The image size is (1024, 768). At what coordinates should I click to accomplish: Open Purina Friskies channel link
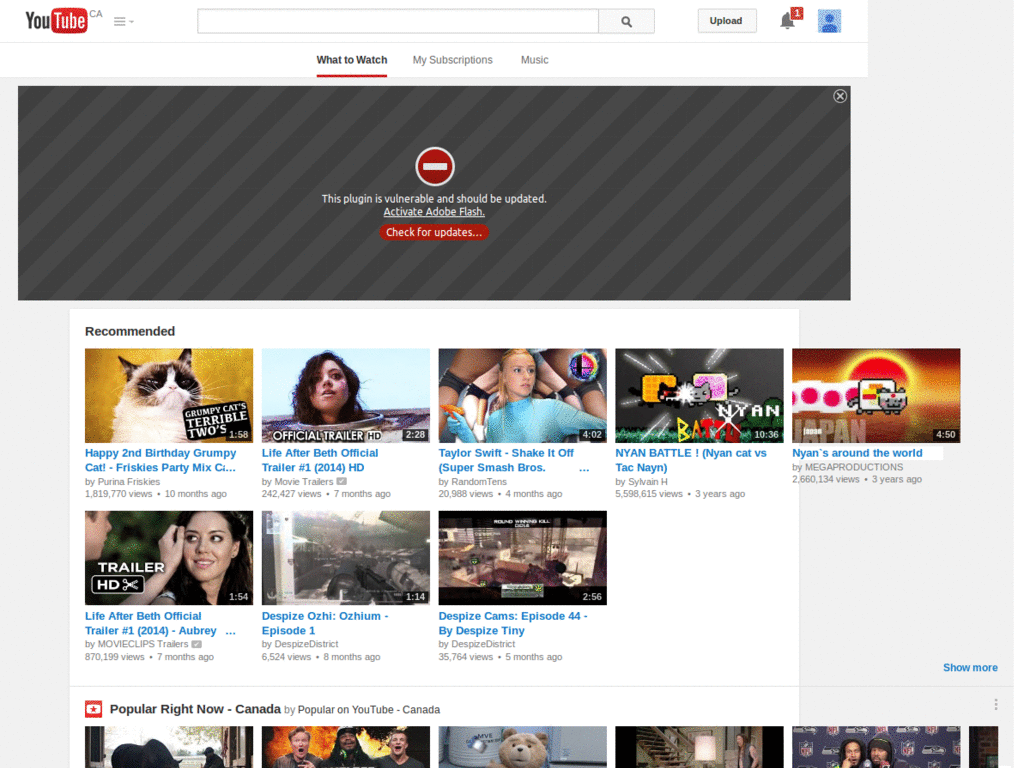tap(129, 481)
